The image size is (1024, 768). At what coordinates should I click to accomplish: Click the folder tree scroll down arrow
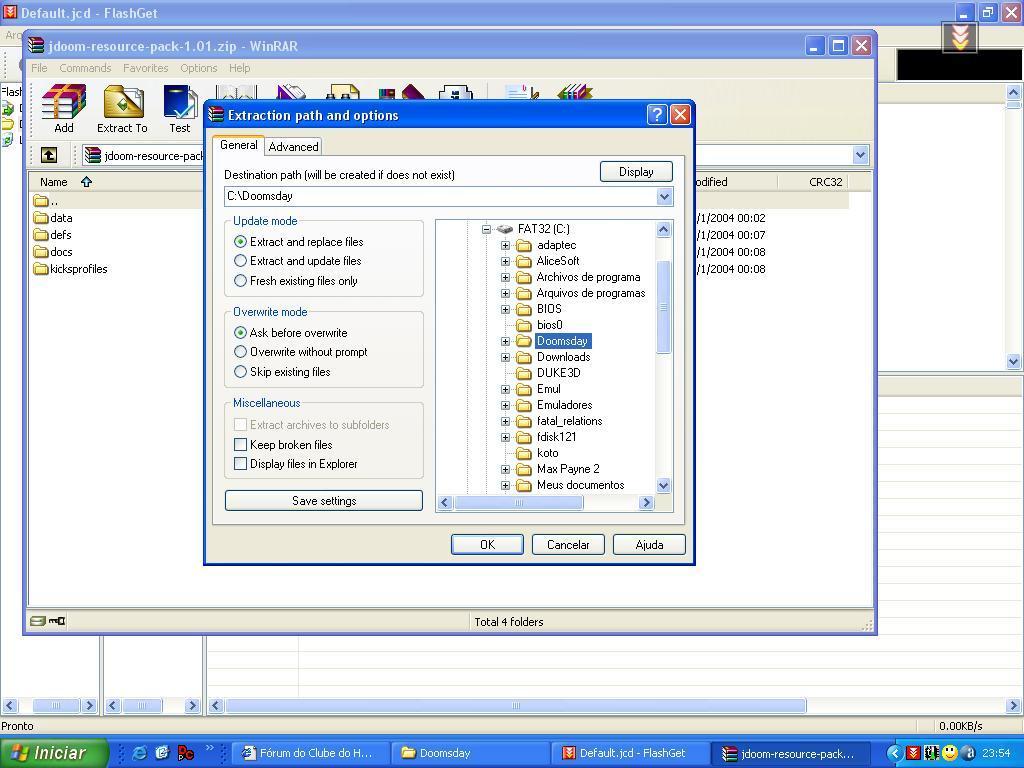[x=664, y=485]
